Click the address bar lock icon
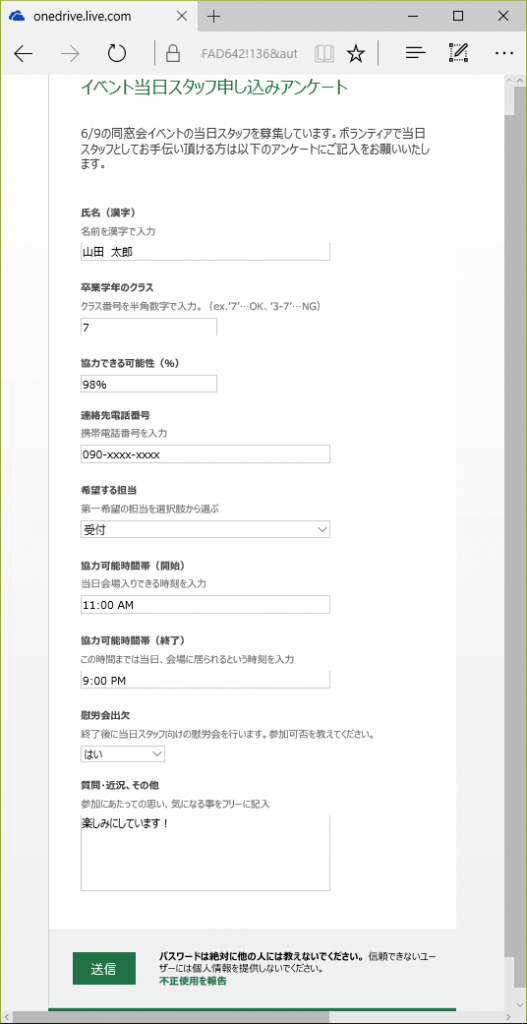527x1024 pixels. click(x=173, y=54)
